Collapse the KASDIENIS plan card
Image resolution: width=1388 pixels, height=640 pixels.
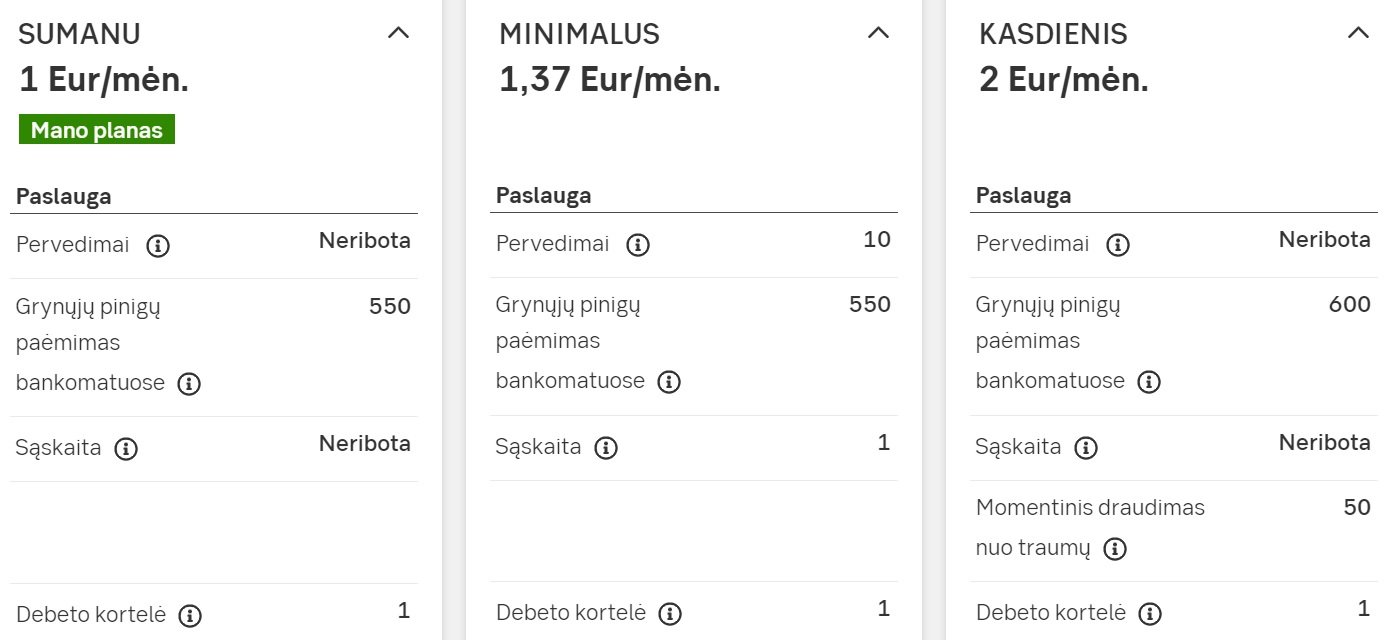[x=1358, y=33]
